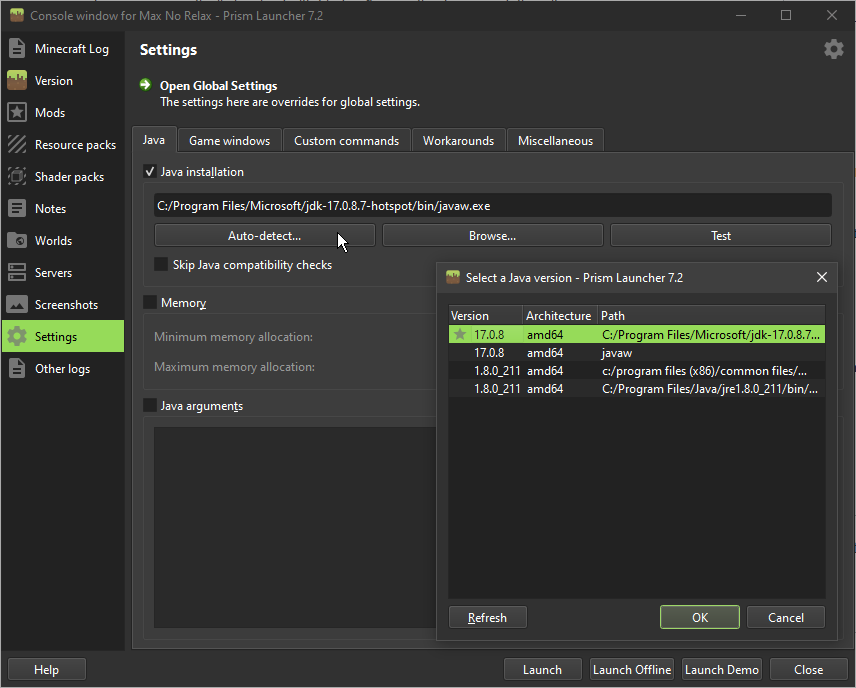Click inside the Java arguments text area
Screen dimensions: 856x688
(295, 527)
